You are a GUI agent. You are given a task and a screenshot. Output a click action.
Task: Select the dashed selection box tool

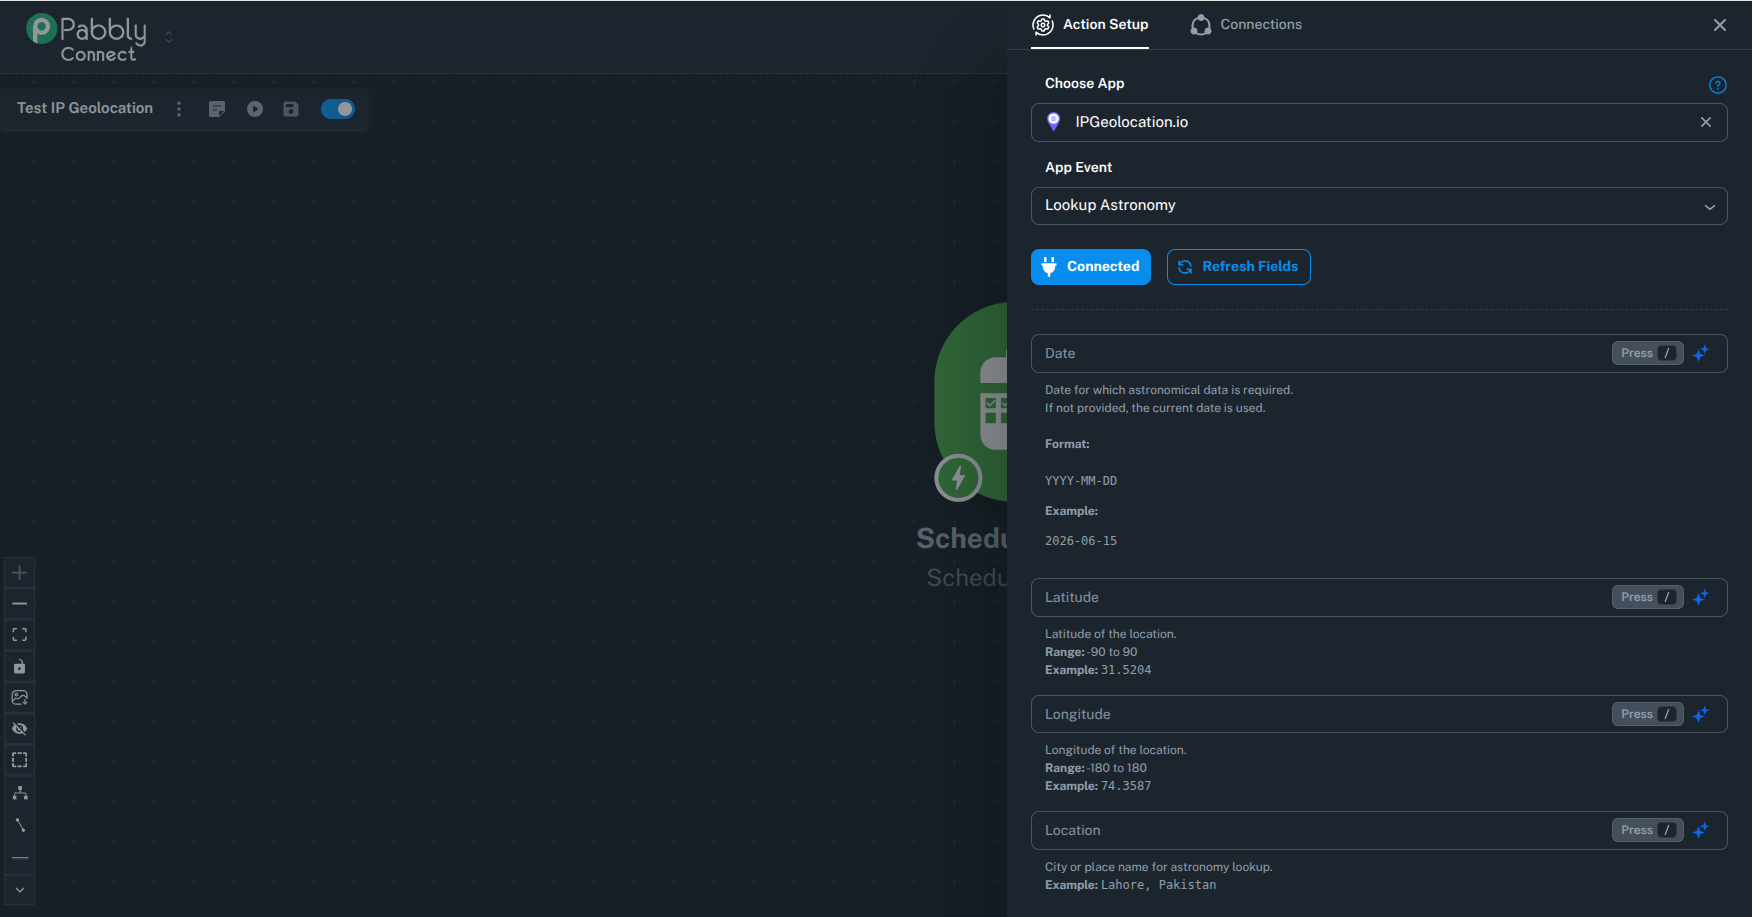19,760
